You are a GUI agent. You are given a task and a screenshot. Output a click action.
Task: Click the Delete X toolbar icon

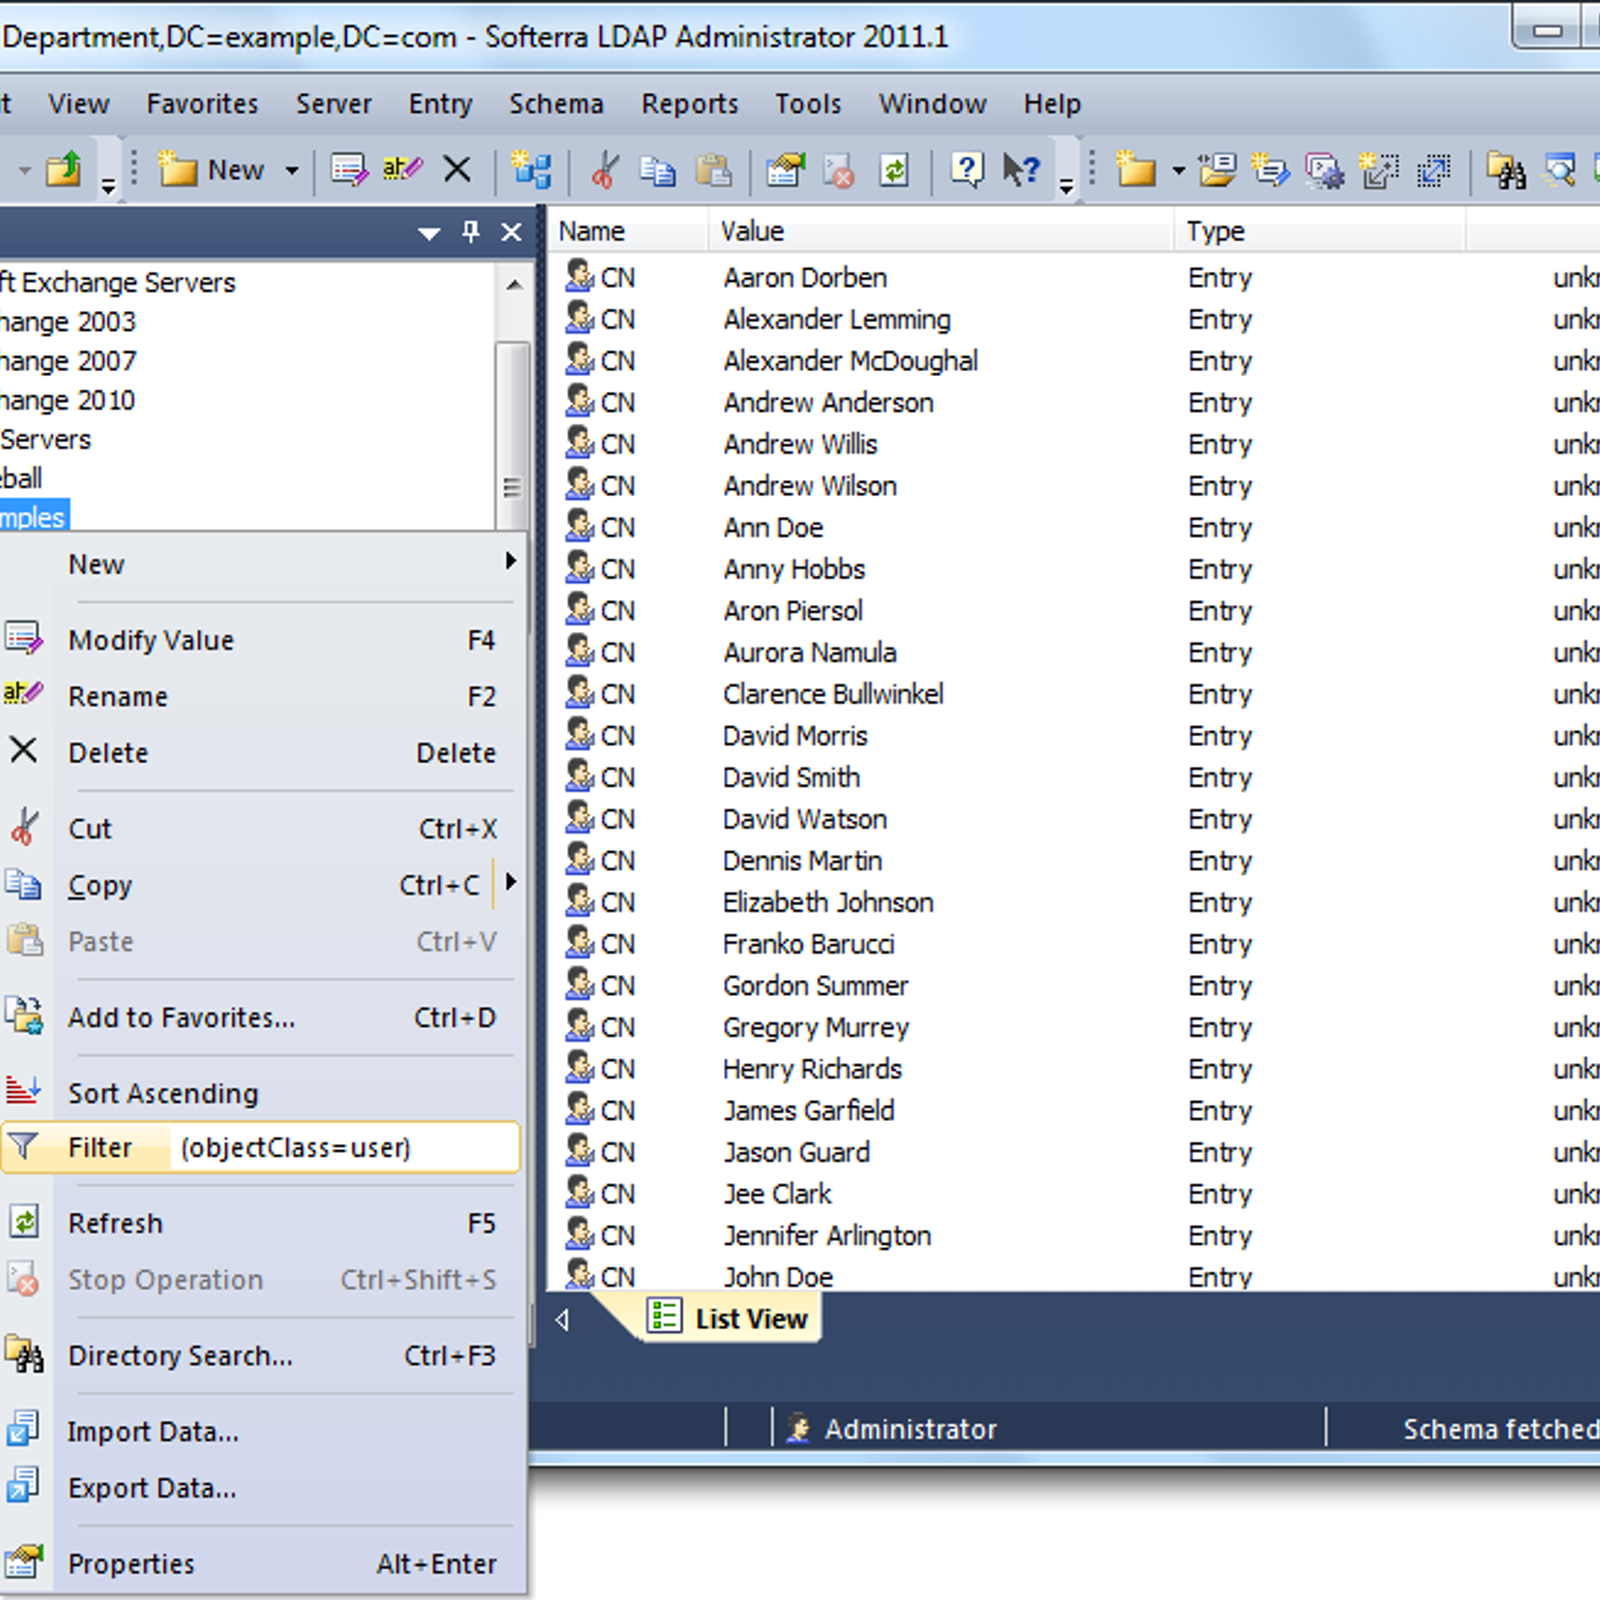click(457, 170)
